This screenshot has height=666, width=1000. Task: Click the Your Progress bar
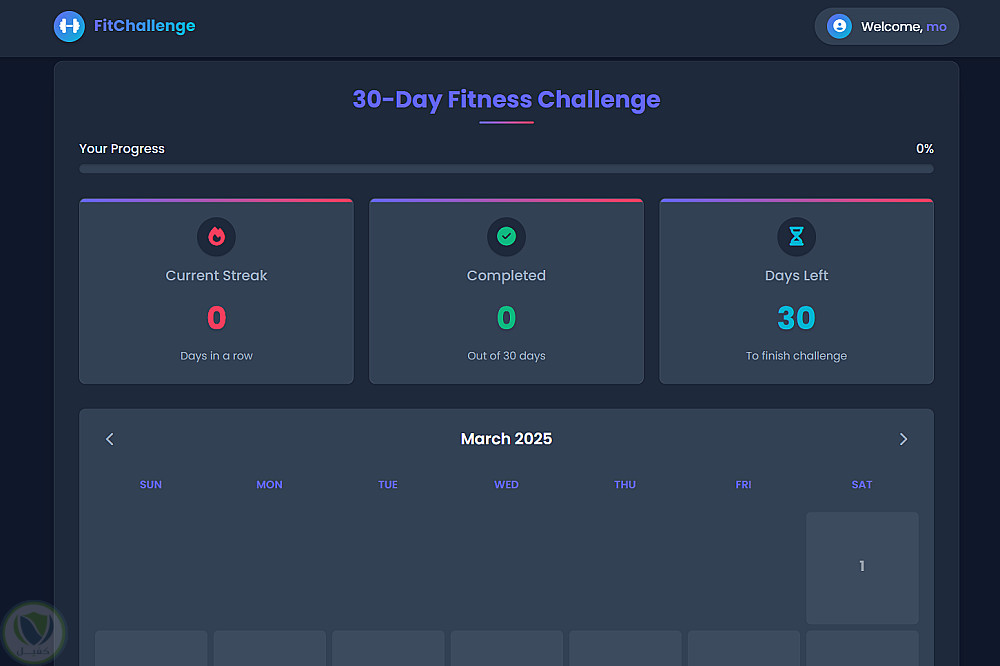coord(506,169)
